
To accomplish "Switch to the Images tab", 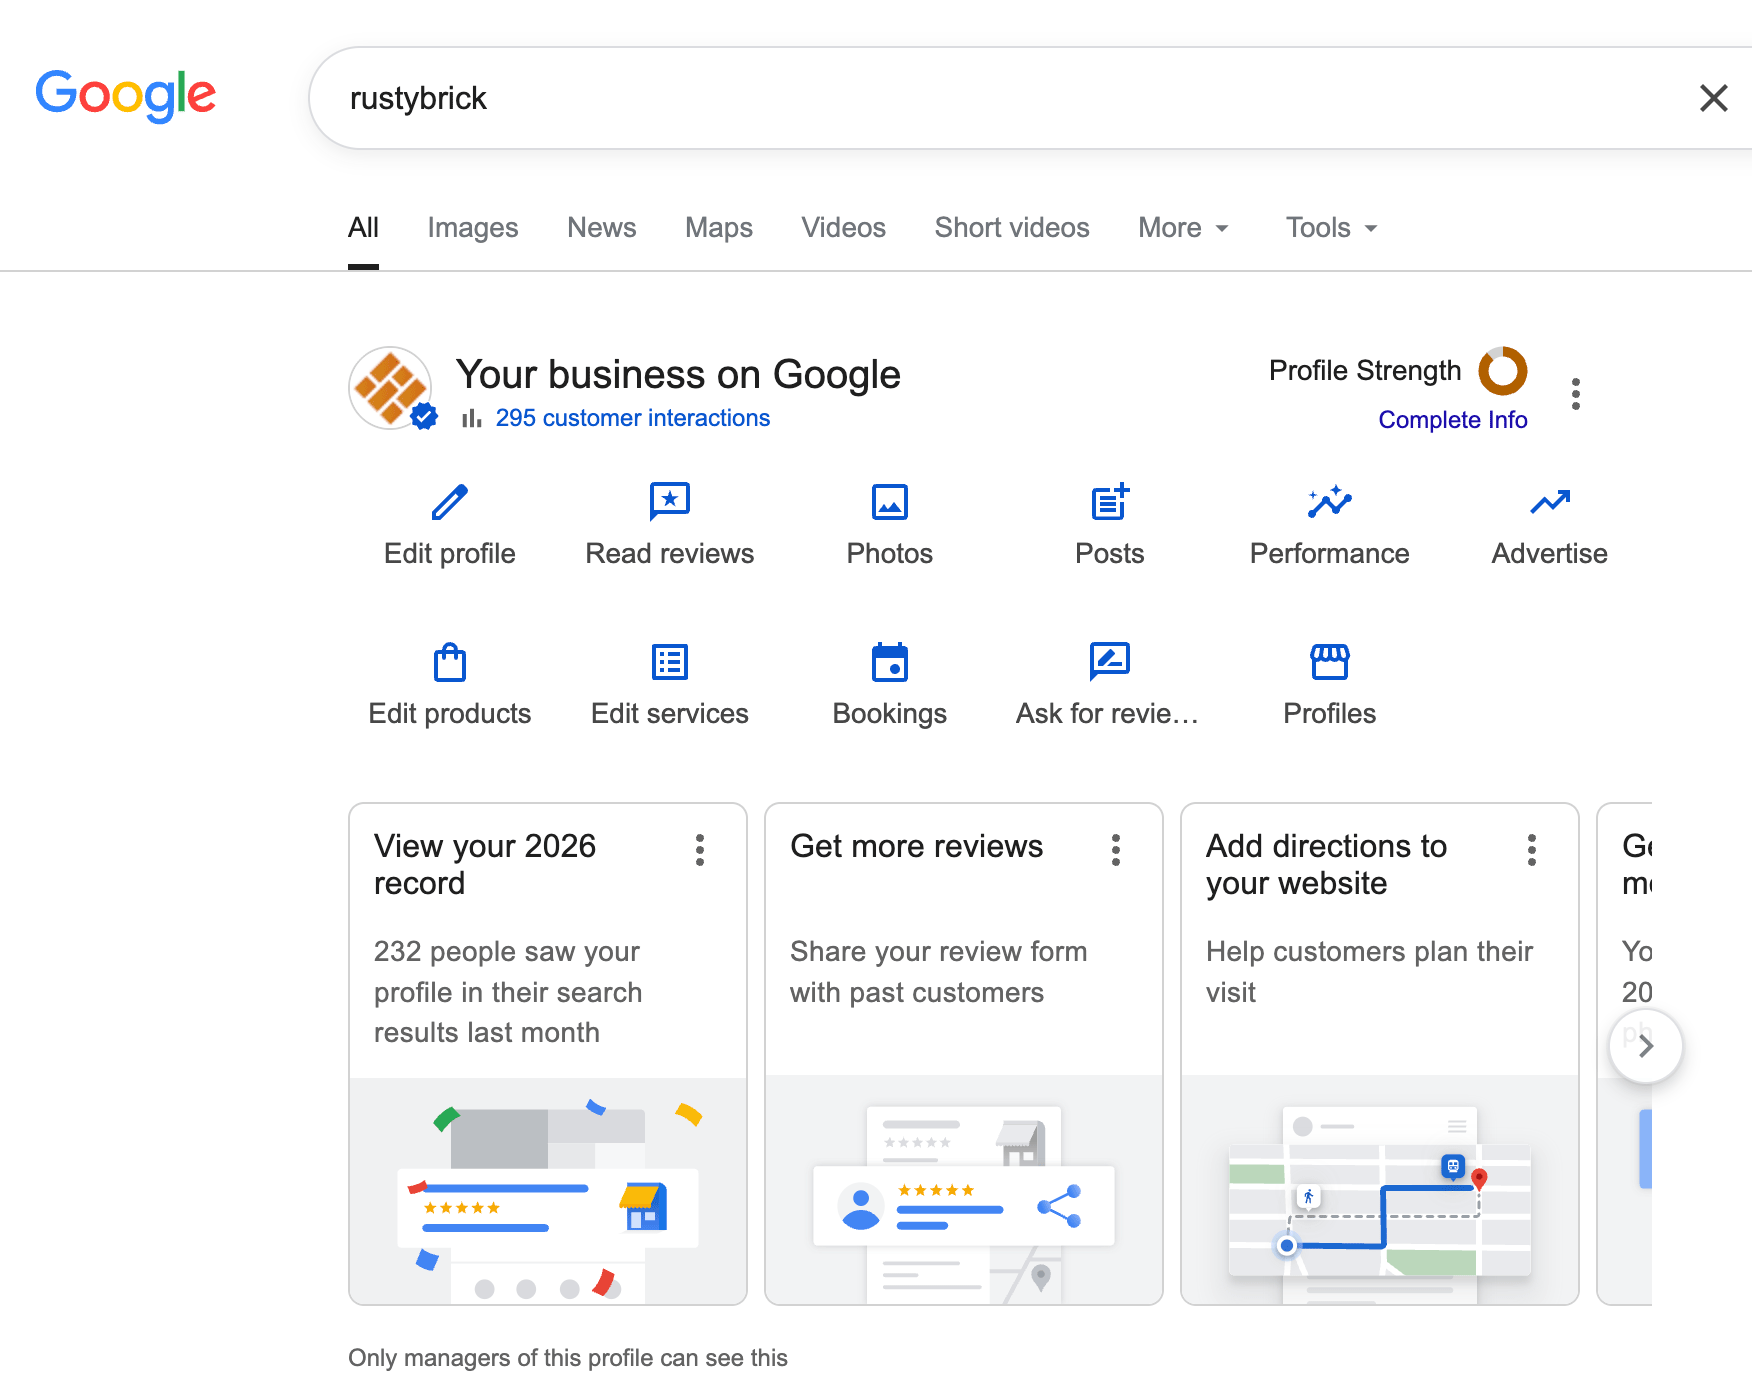I will (473, 228).
